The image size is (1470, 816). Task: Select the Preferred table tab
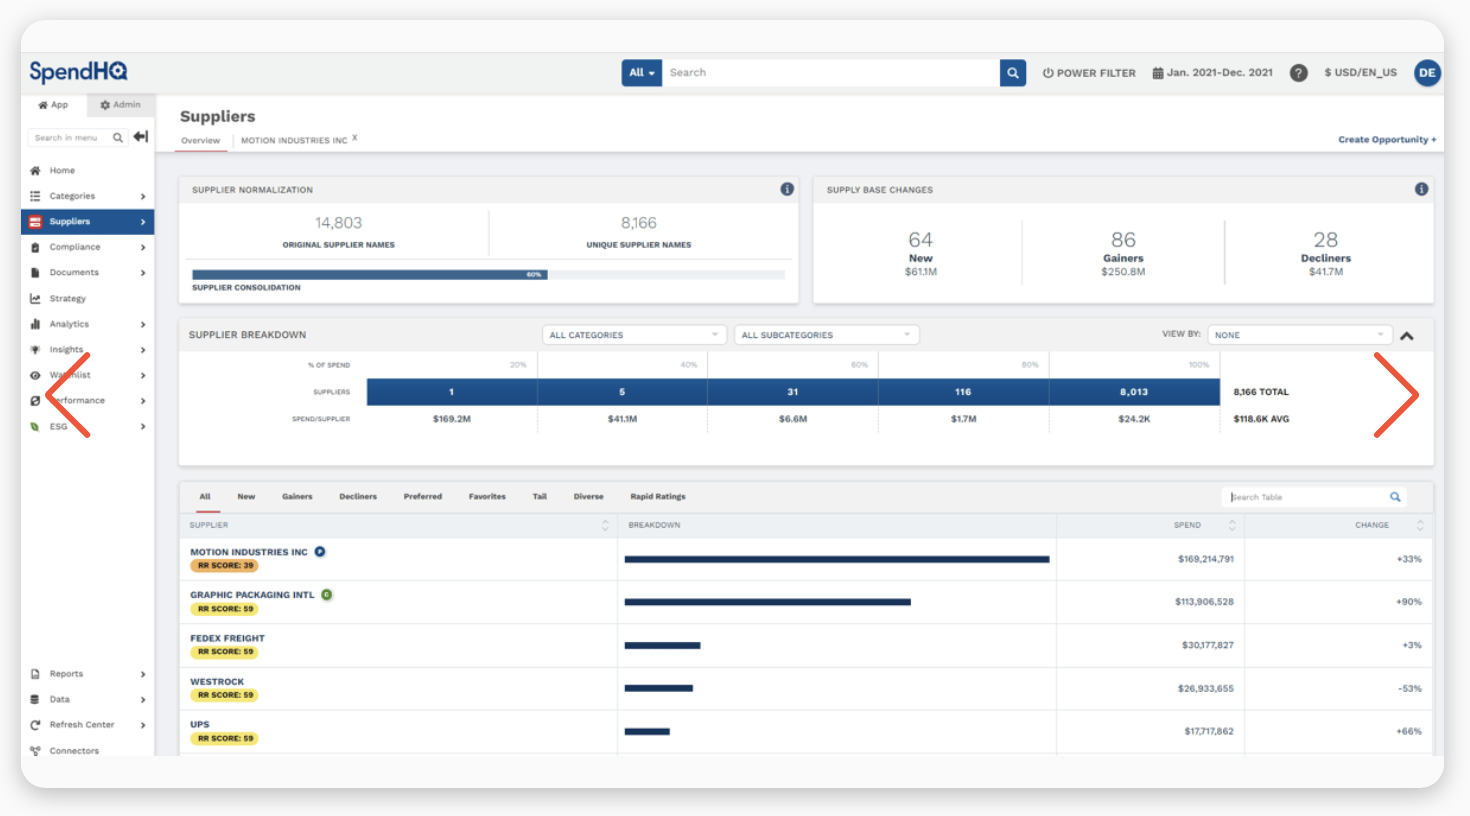[423, 497]
